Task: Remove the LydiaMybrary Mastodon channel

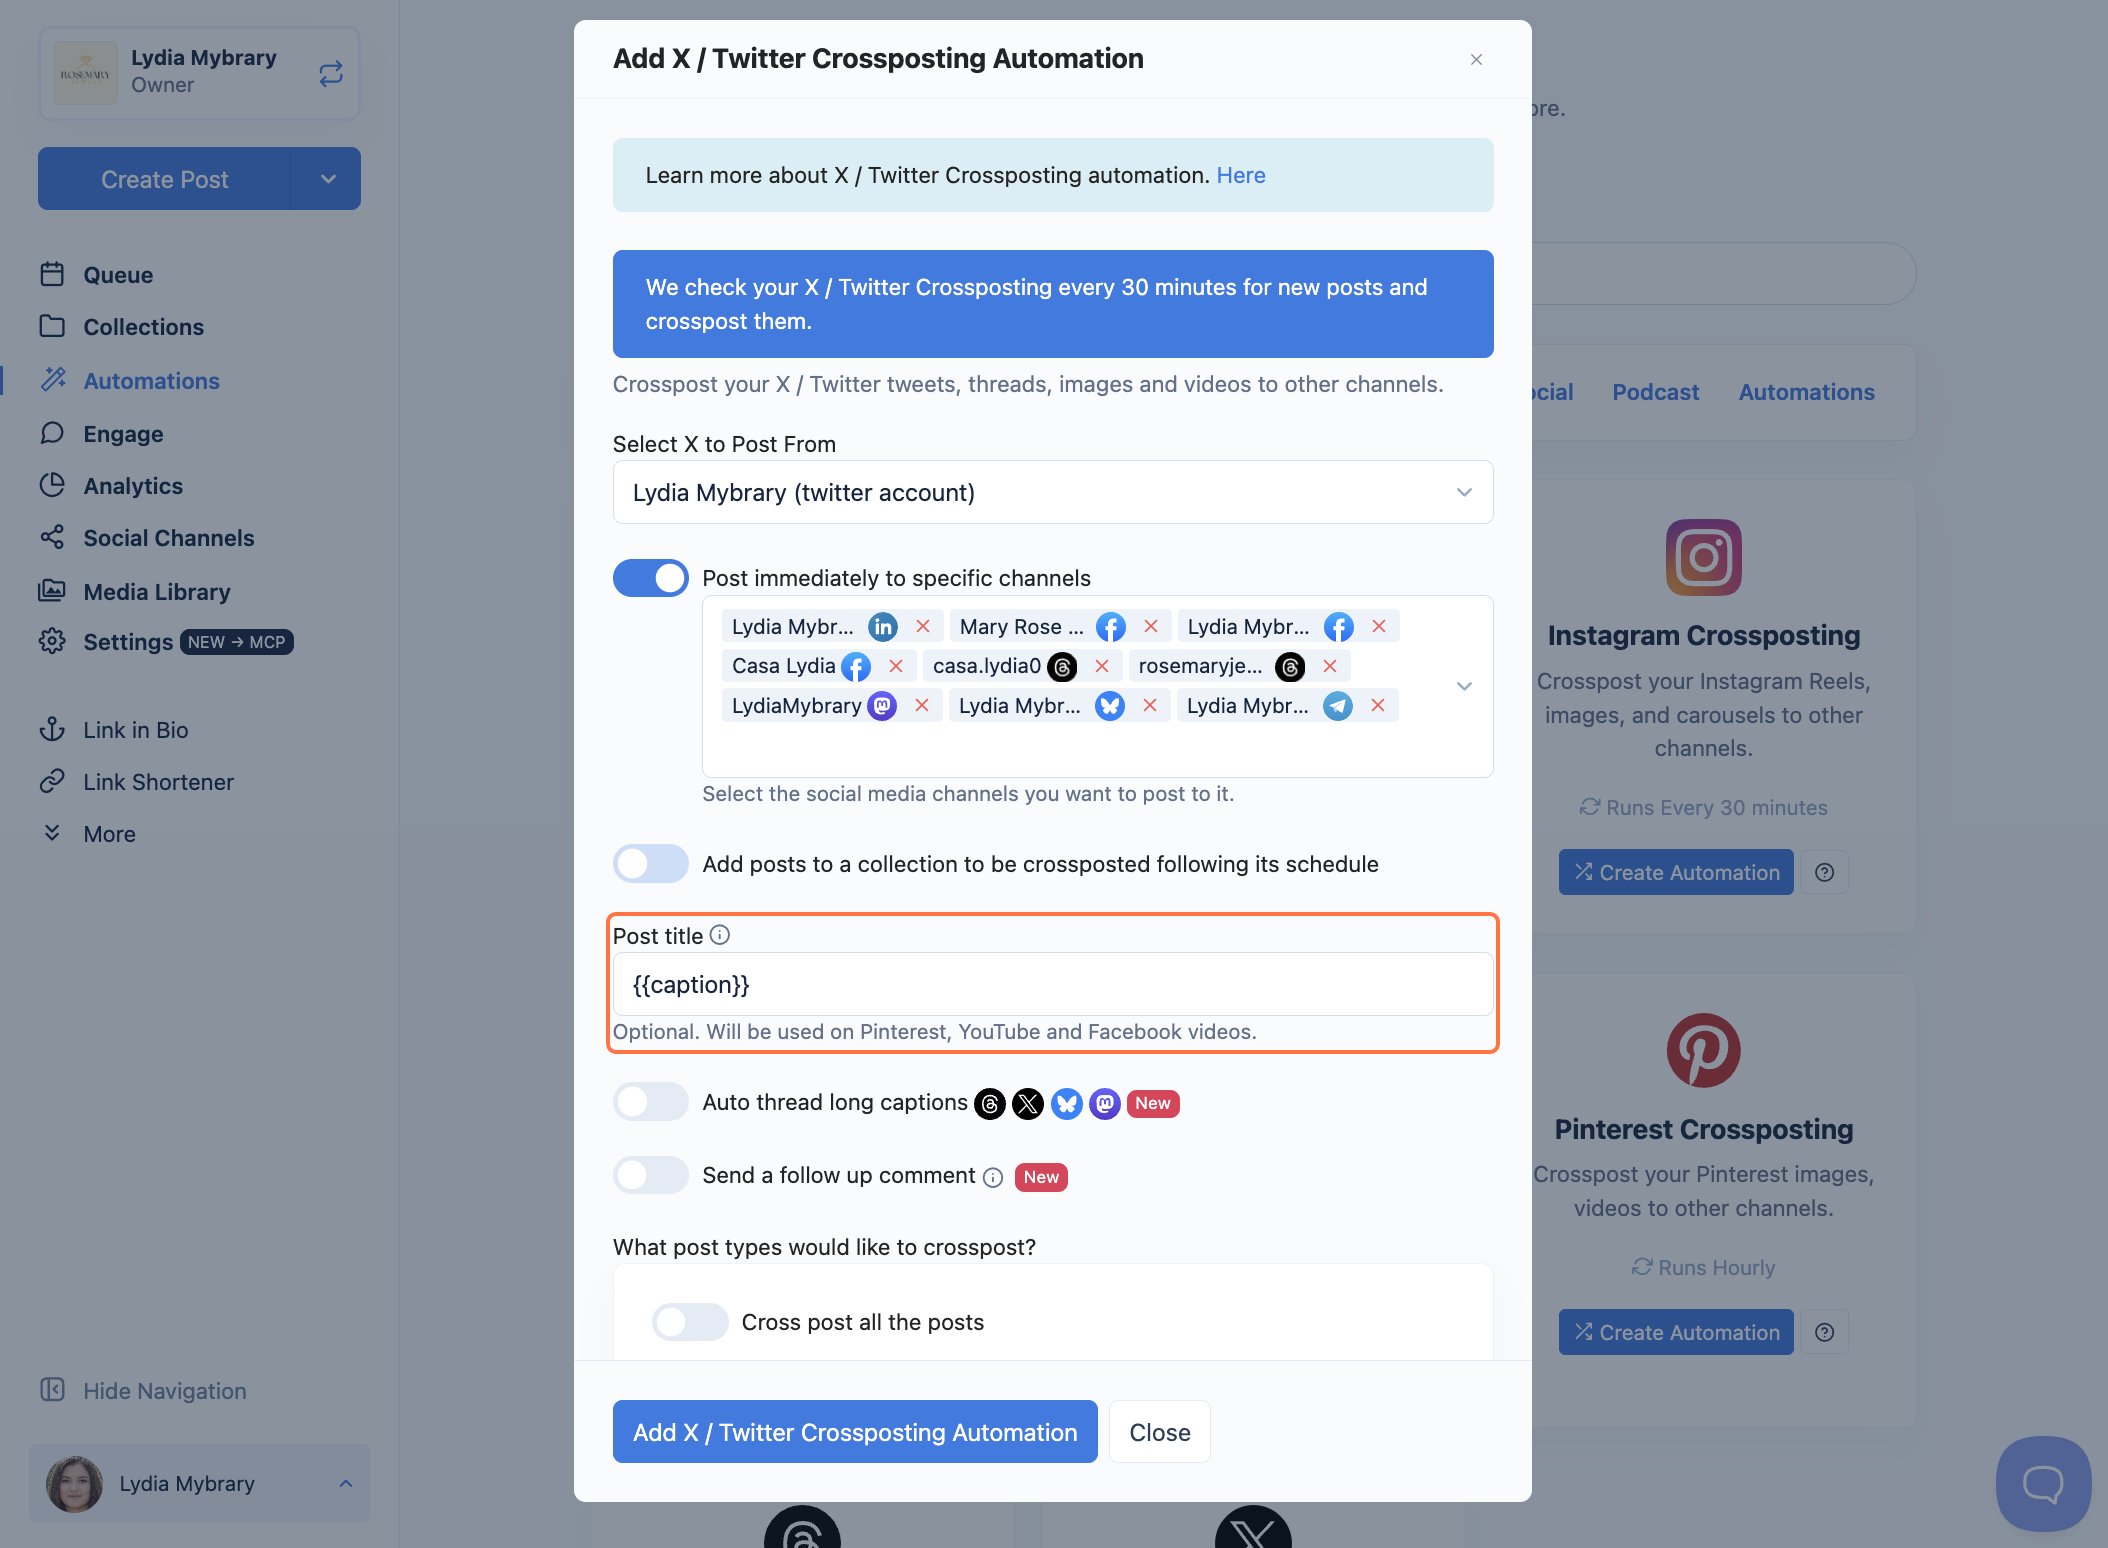Action: [x=922, y=706]
